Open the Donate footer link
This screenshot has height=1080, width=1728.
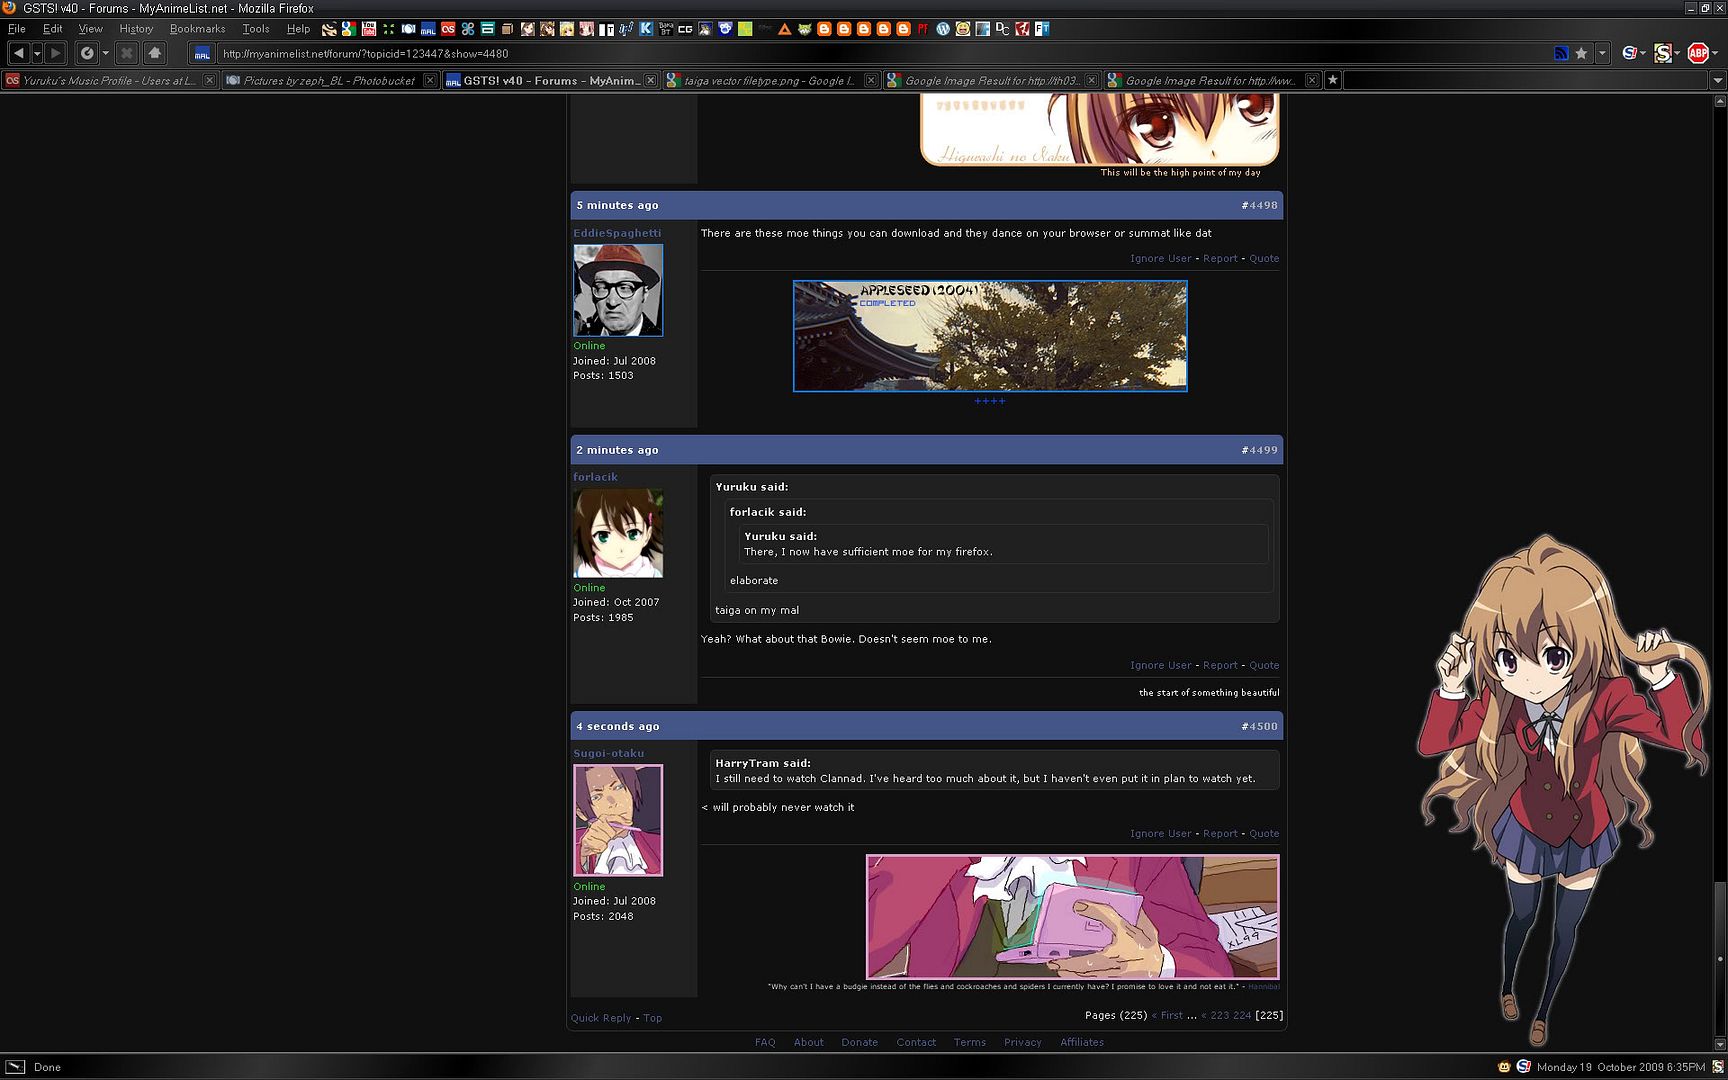click(859, 1042)
